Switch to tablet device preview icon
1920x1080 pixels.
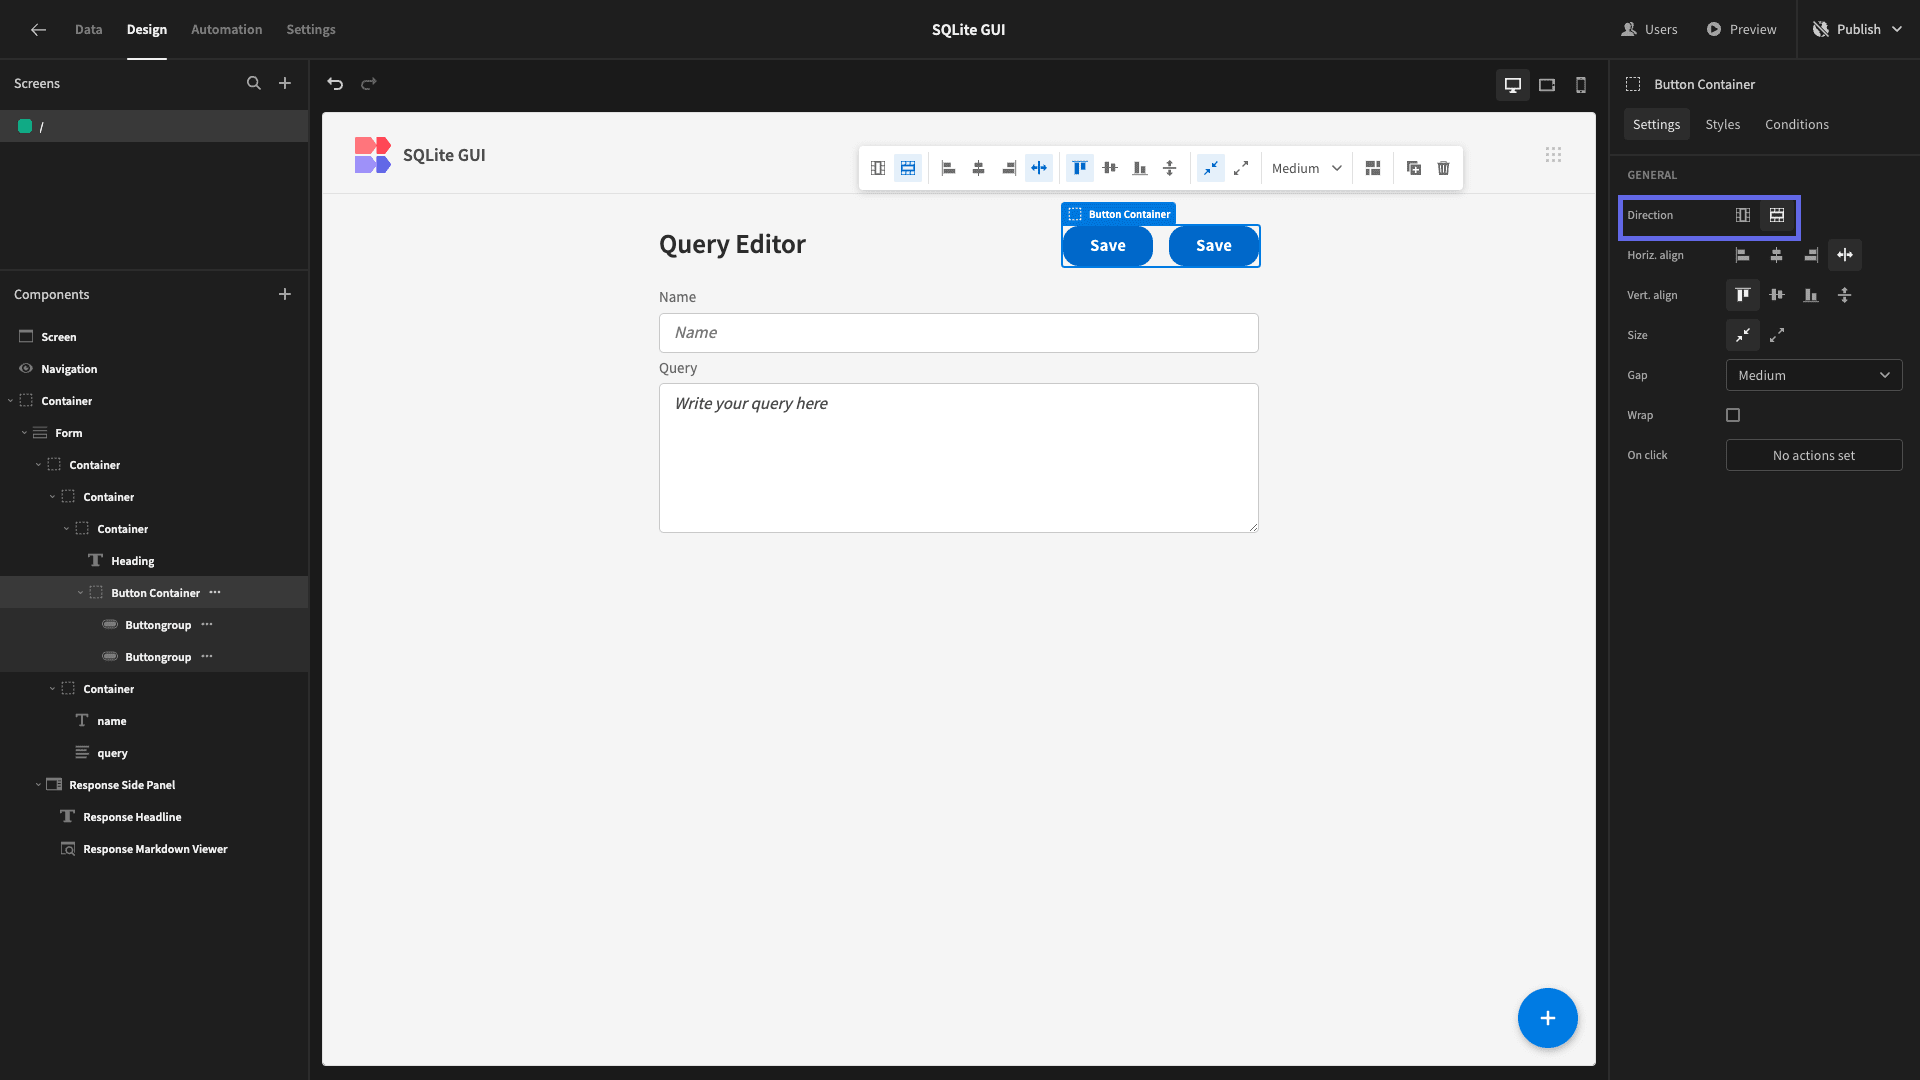tap(1547, 85)
